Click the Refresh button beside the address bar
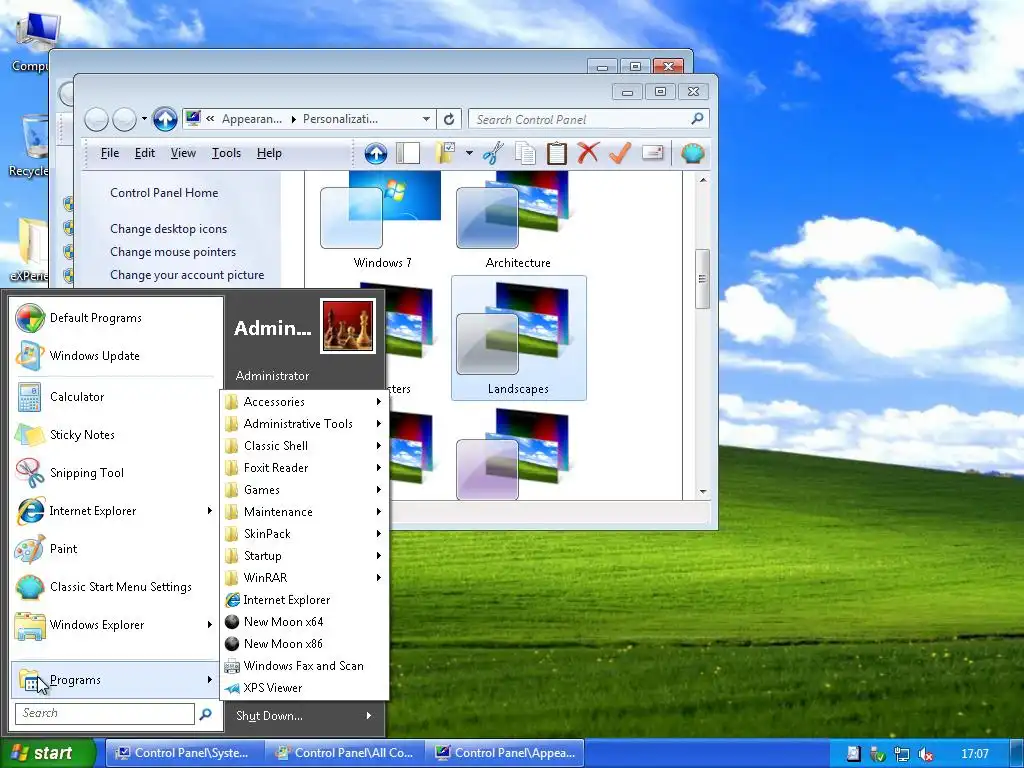 point(449,119)
